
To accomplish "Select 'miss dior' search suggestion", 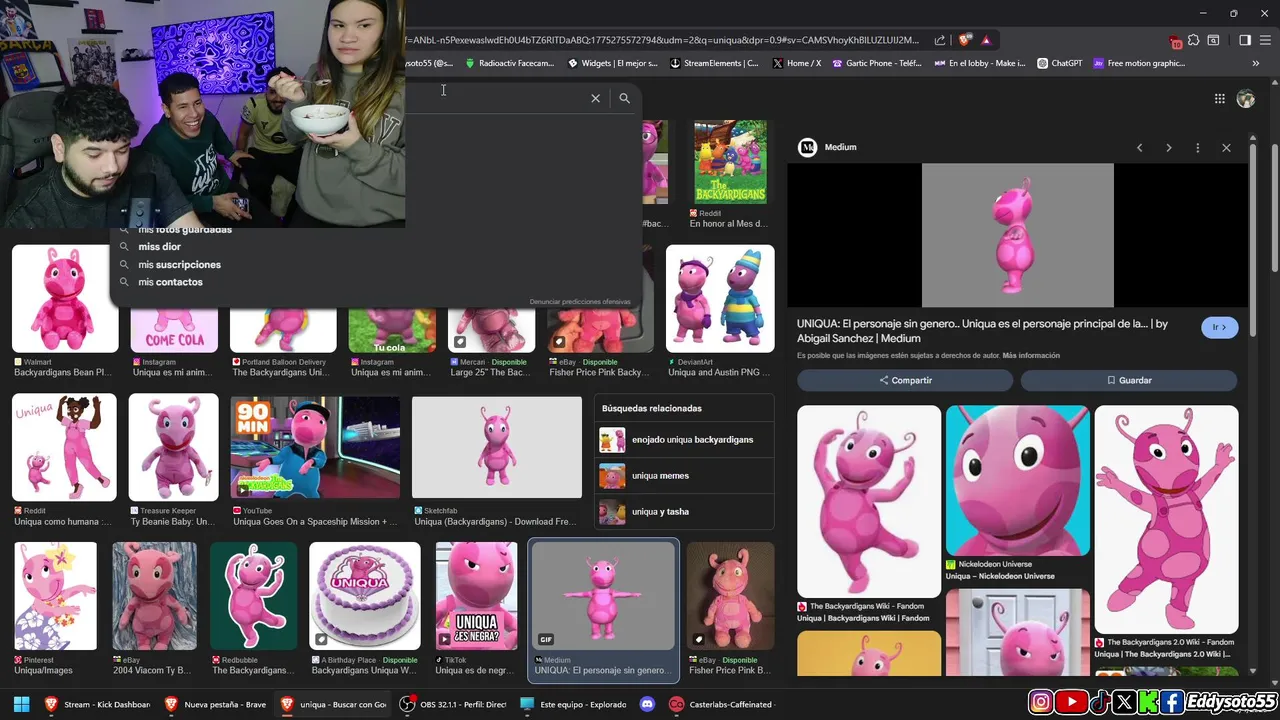I will 160,247.
